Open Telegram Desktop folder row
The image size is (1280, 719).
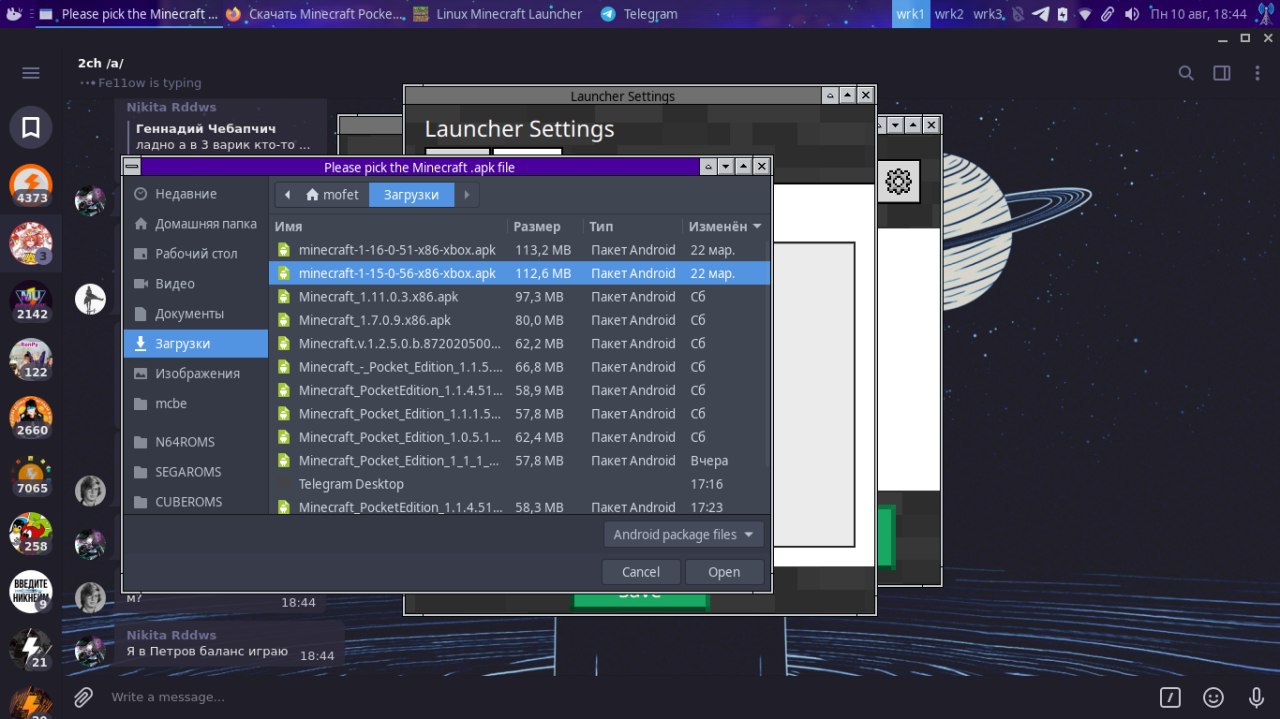click(x=517, y=484)
